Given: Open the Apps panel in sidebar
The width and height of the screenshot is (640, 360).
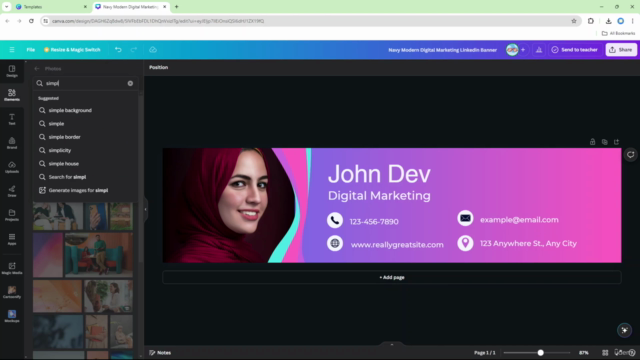Looking at the screenshot, I should [x=12, y=239].
